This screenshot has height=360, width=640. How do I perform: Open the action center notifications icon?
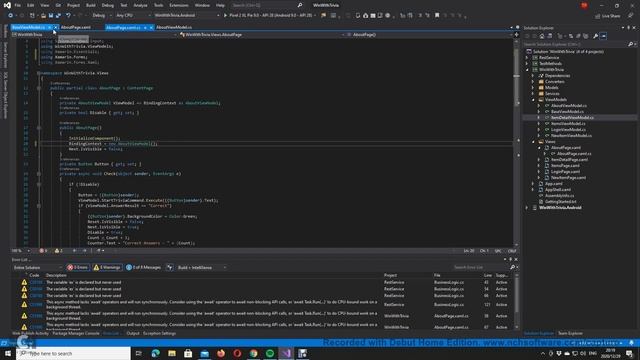pyautogui.click(x=629, y=353)
